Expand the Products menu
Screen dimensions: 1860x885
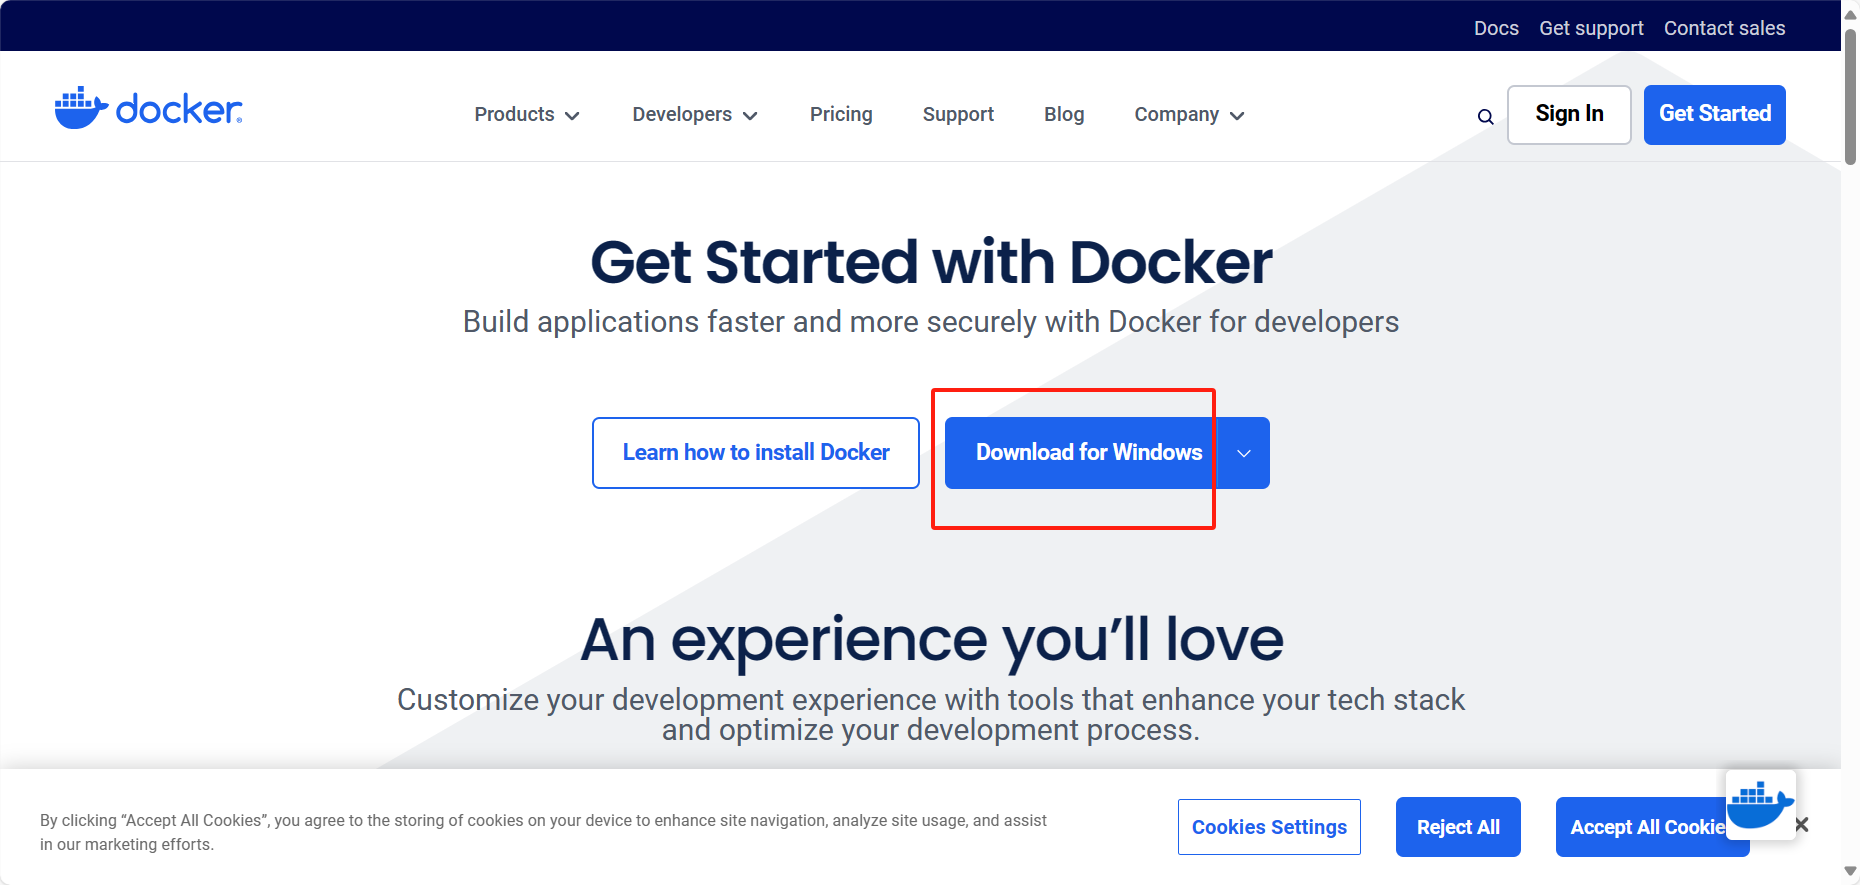(527, 115)
